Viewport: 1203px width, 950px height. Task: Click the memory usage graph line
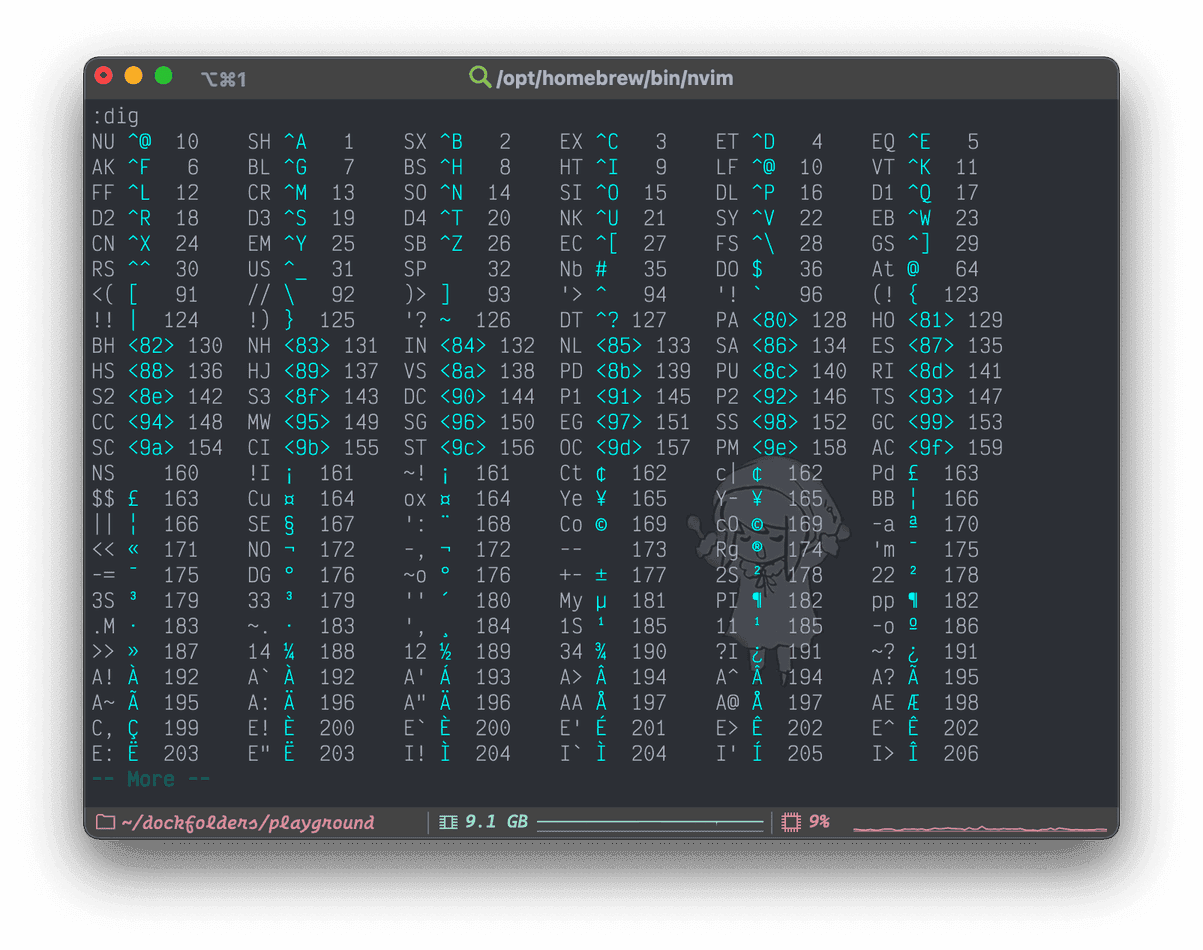pyautogui.click(x=650, y=823)
